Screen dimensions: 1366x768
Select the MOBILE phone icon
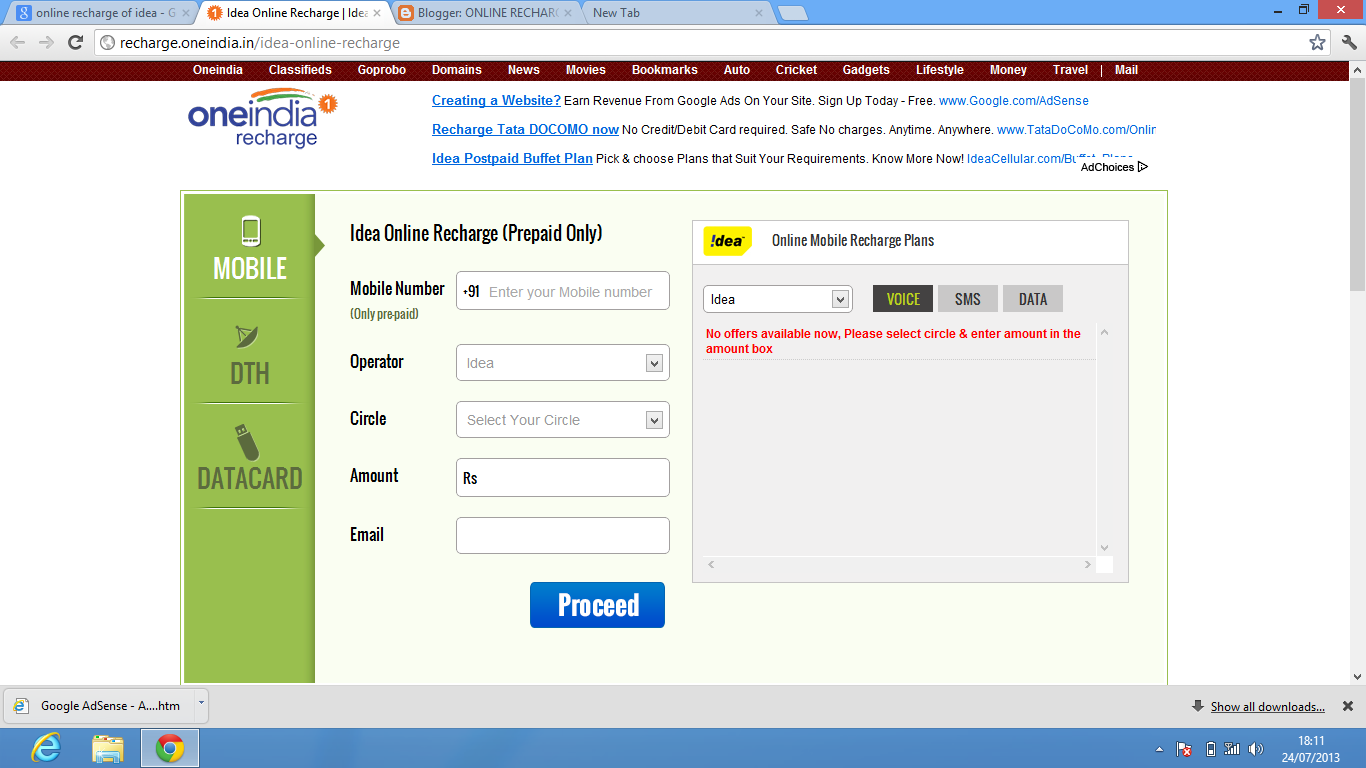pyautogui.click(x=250, y=231)
